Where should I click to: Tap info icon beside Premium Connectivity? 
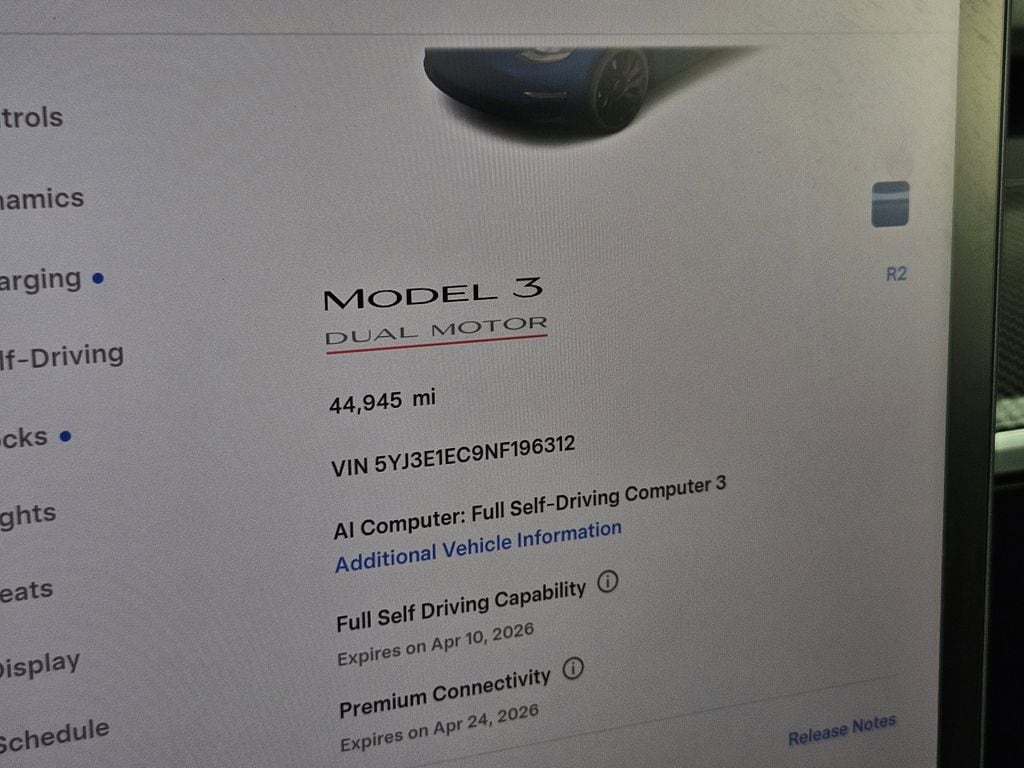573,668
